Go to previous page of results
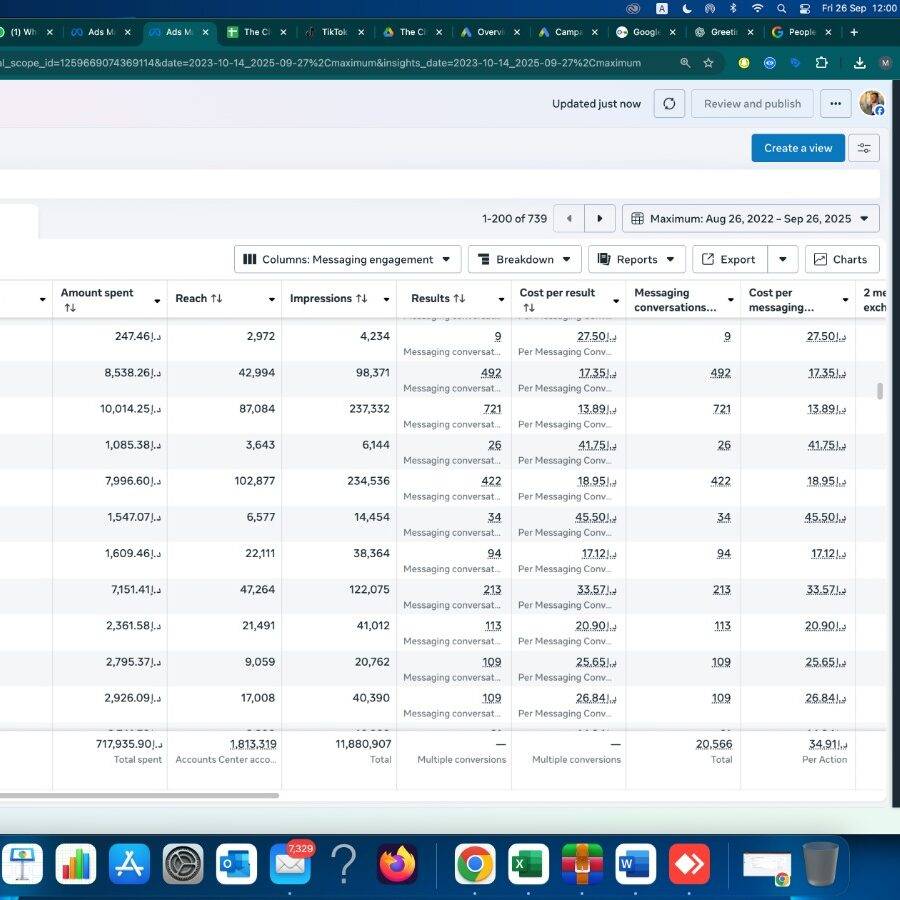Viewport: 900px width, 900px height. pyautogui.click(x=569, y=218)
